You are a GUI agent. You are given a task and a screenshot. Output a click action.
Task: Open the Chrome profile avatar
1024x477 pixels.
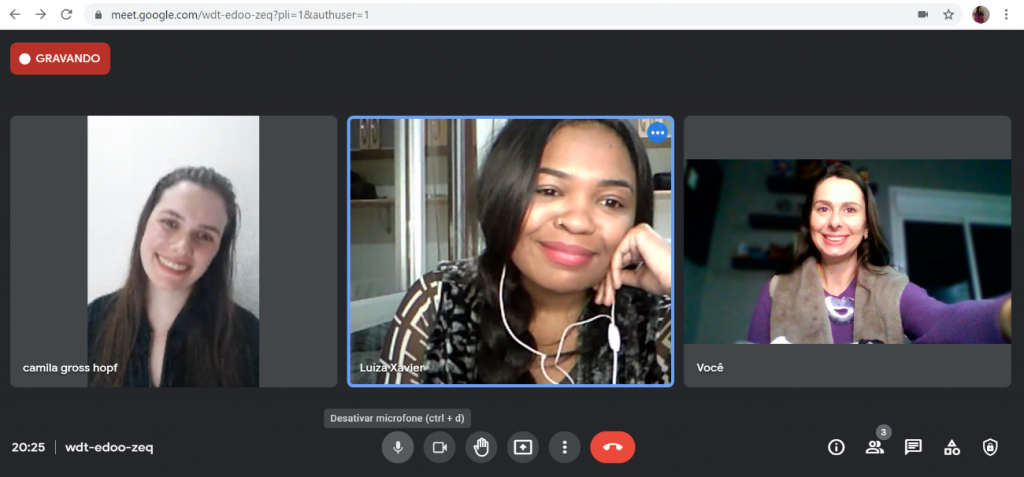click(980, 15)
